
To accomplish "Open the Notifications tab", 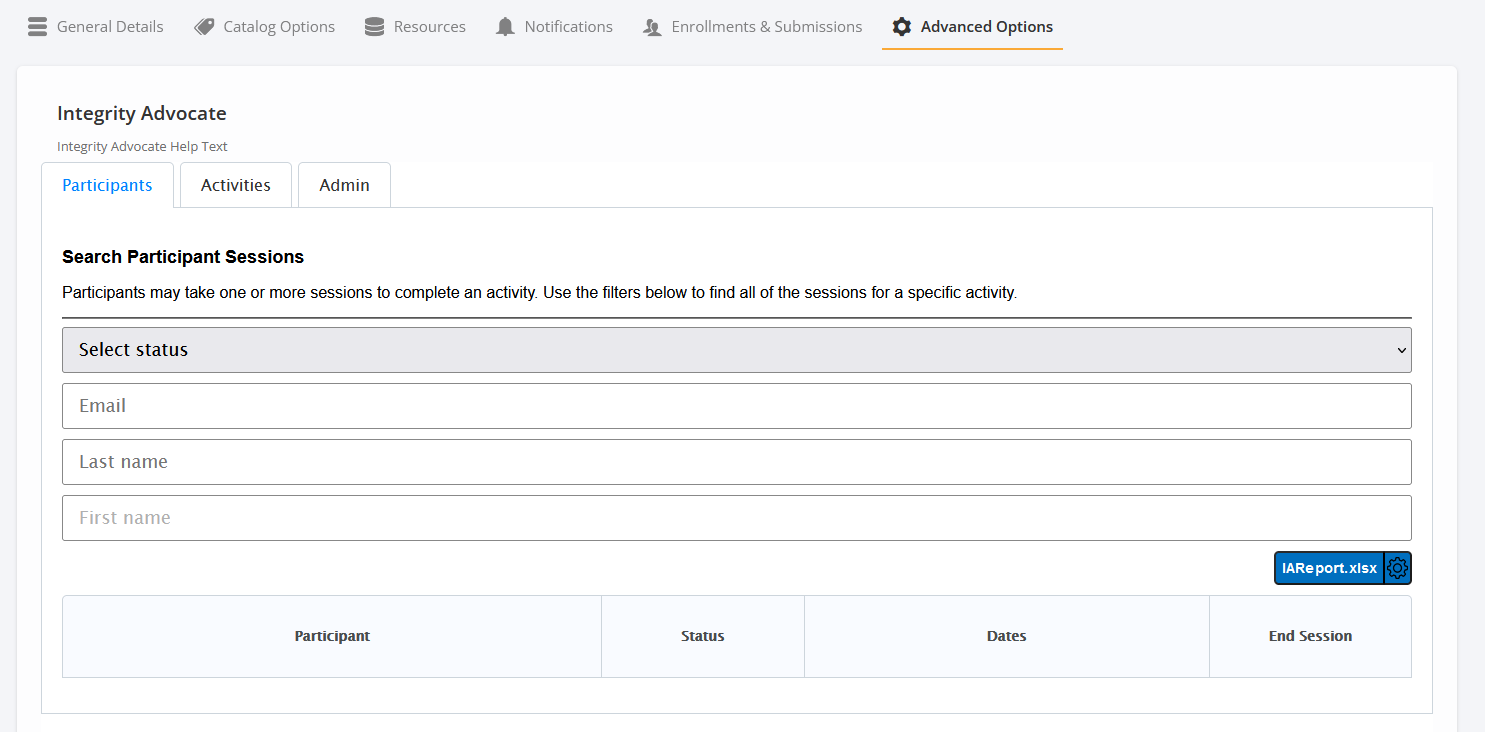I will click(x=554, y=27).
